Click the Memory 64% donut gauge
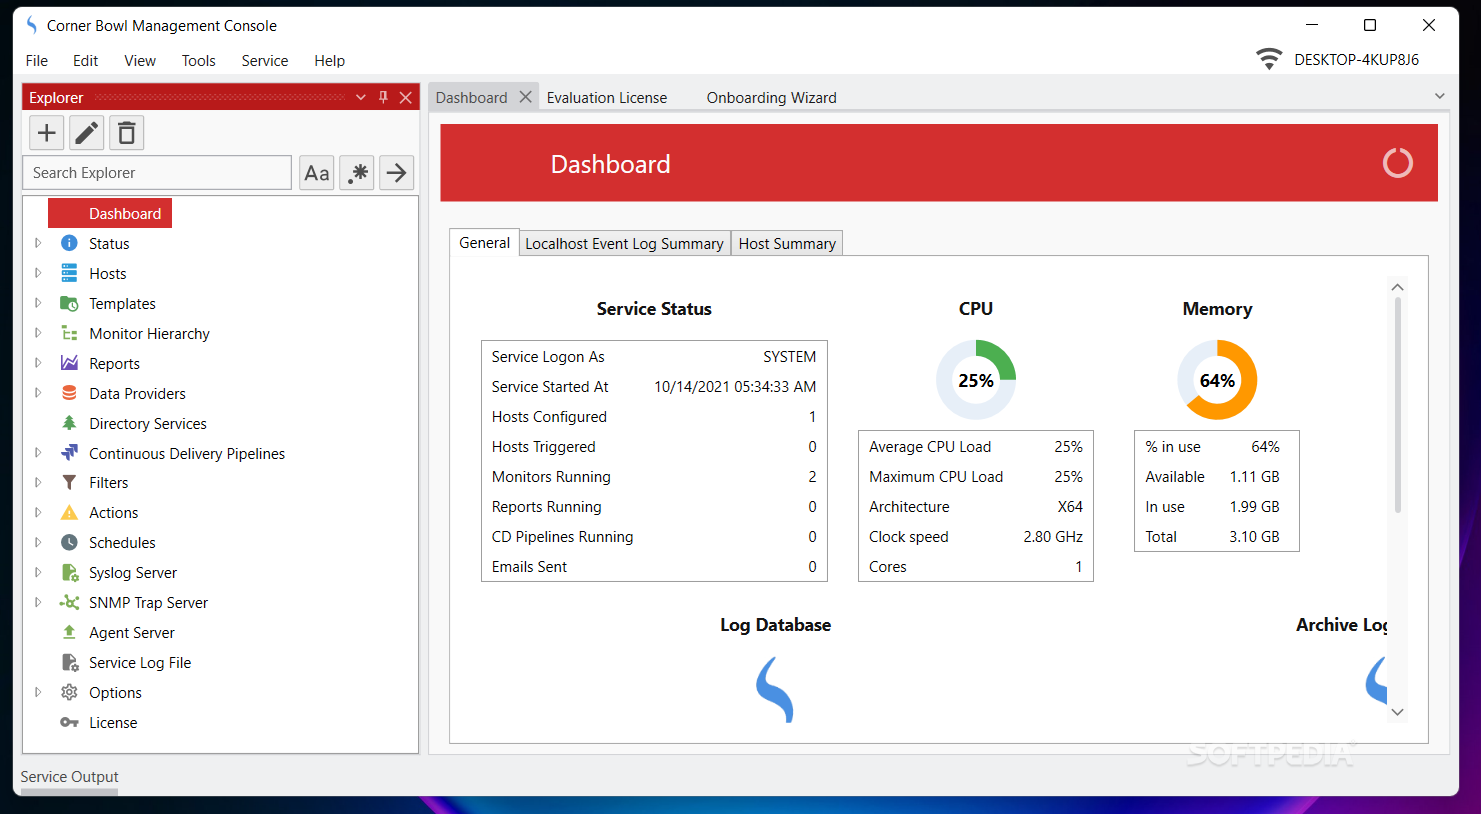The width and height of the screenshot is (1481, 814). pos(1217,380)
